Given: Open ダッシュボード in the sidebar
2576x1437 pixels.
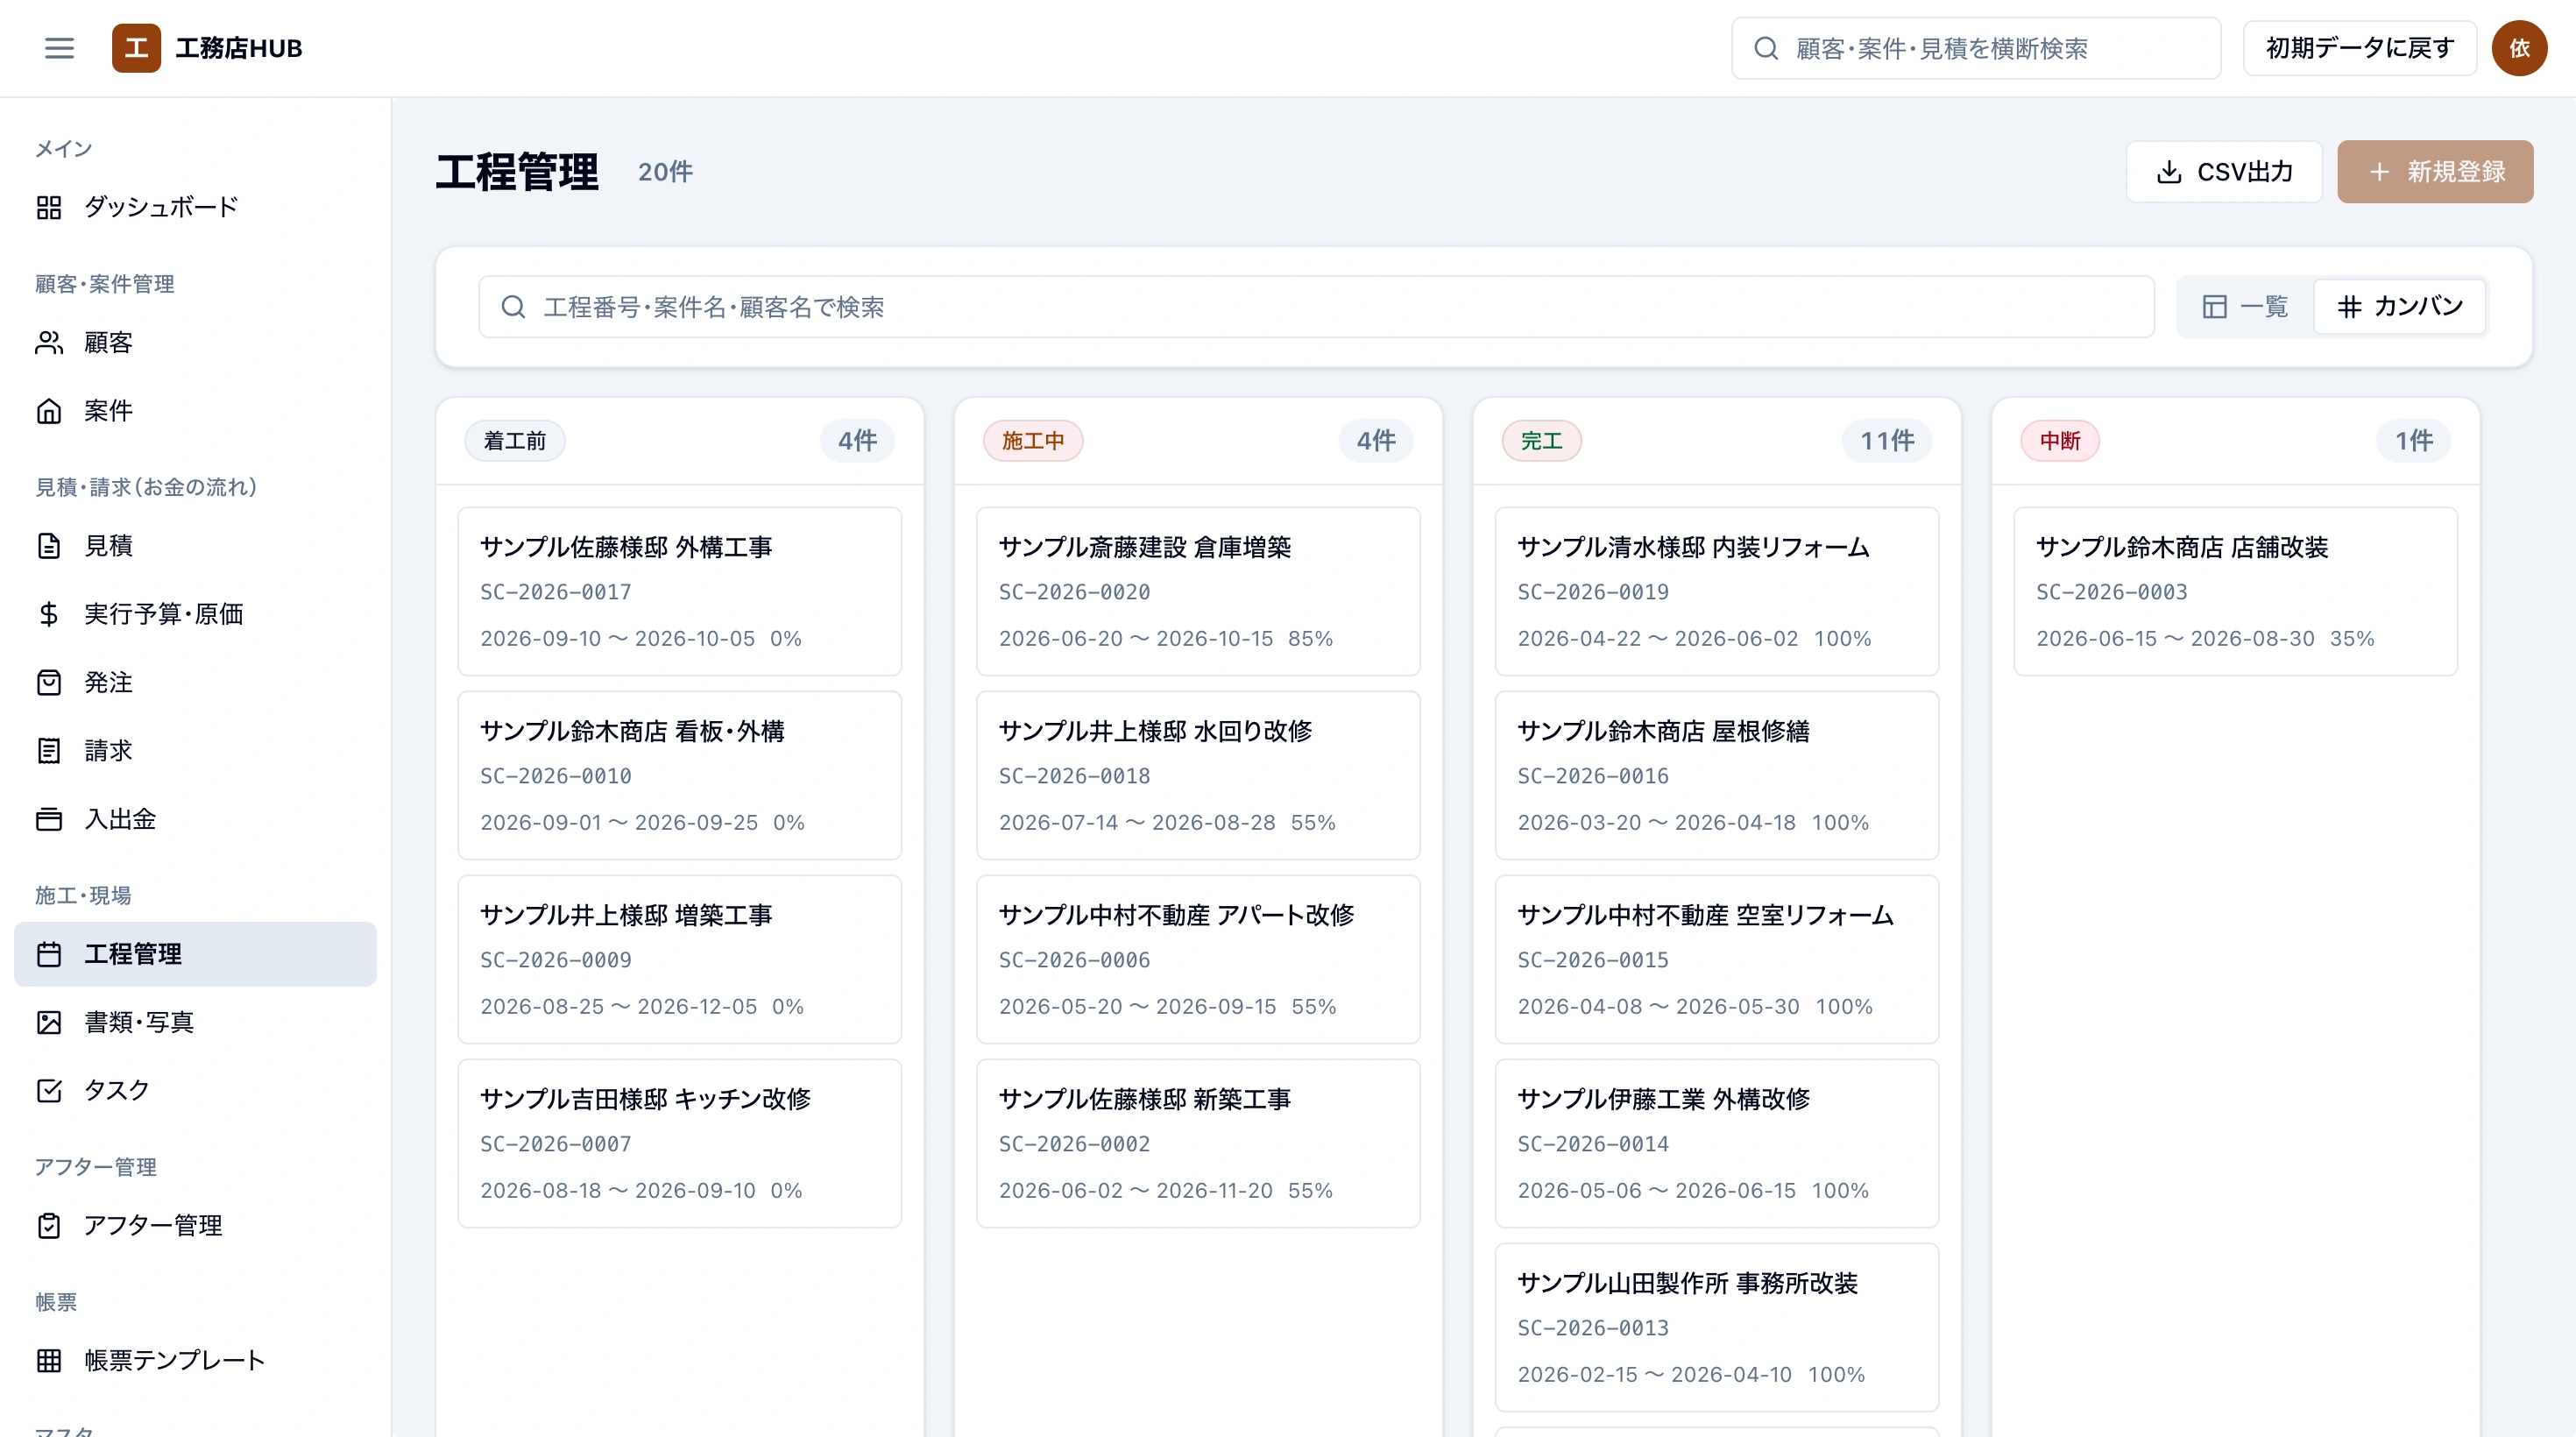Looking at the screenshot, I should [195, 207].
